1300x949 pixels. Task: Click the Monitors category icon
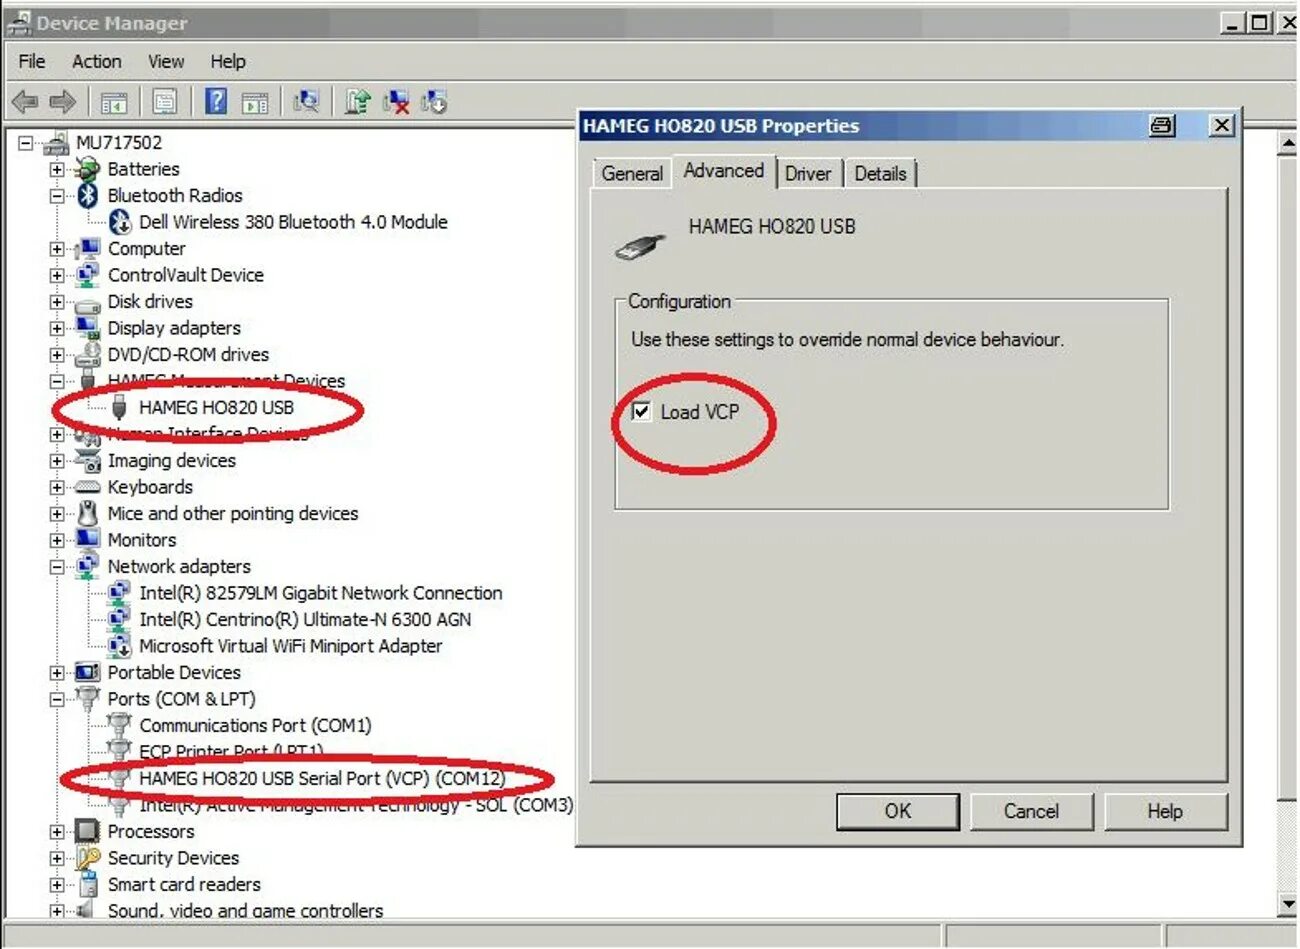tap(88, 540)
